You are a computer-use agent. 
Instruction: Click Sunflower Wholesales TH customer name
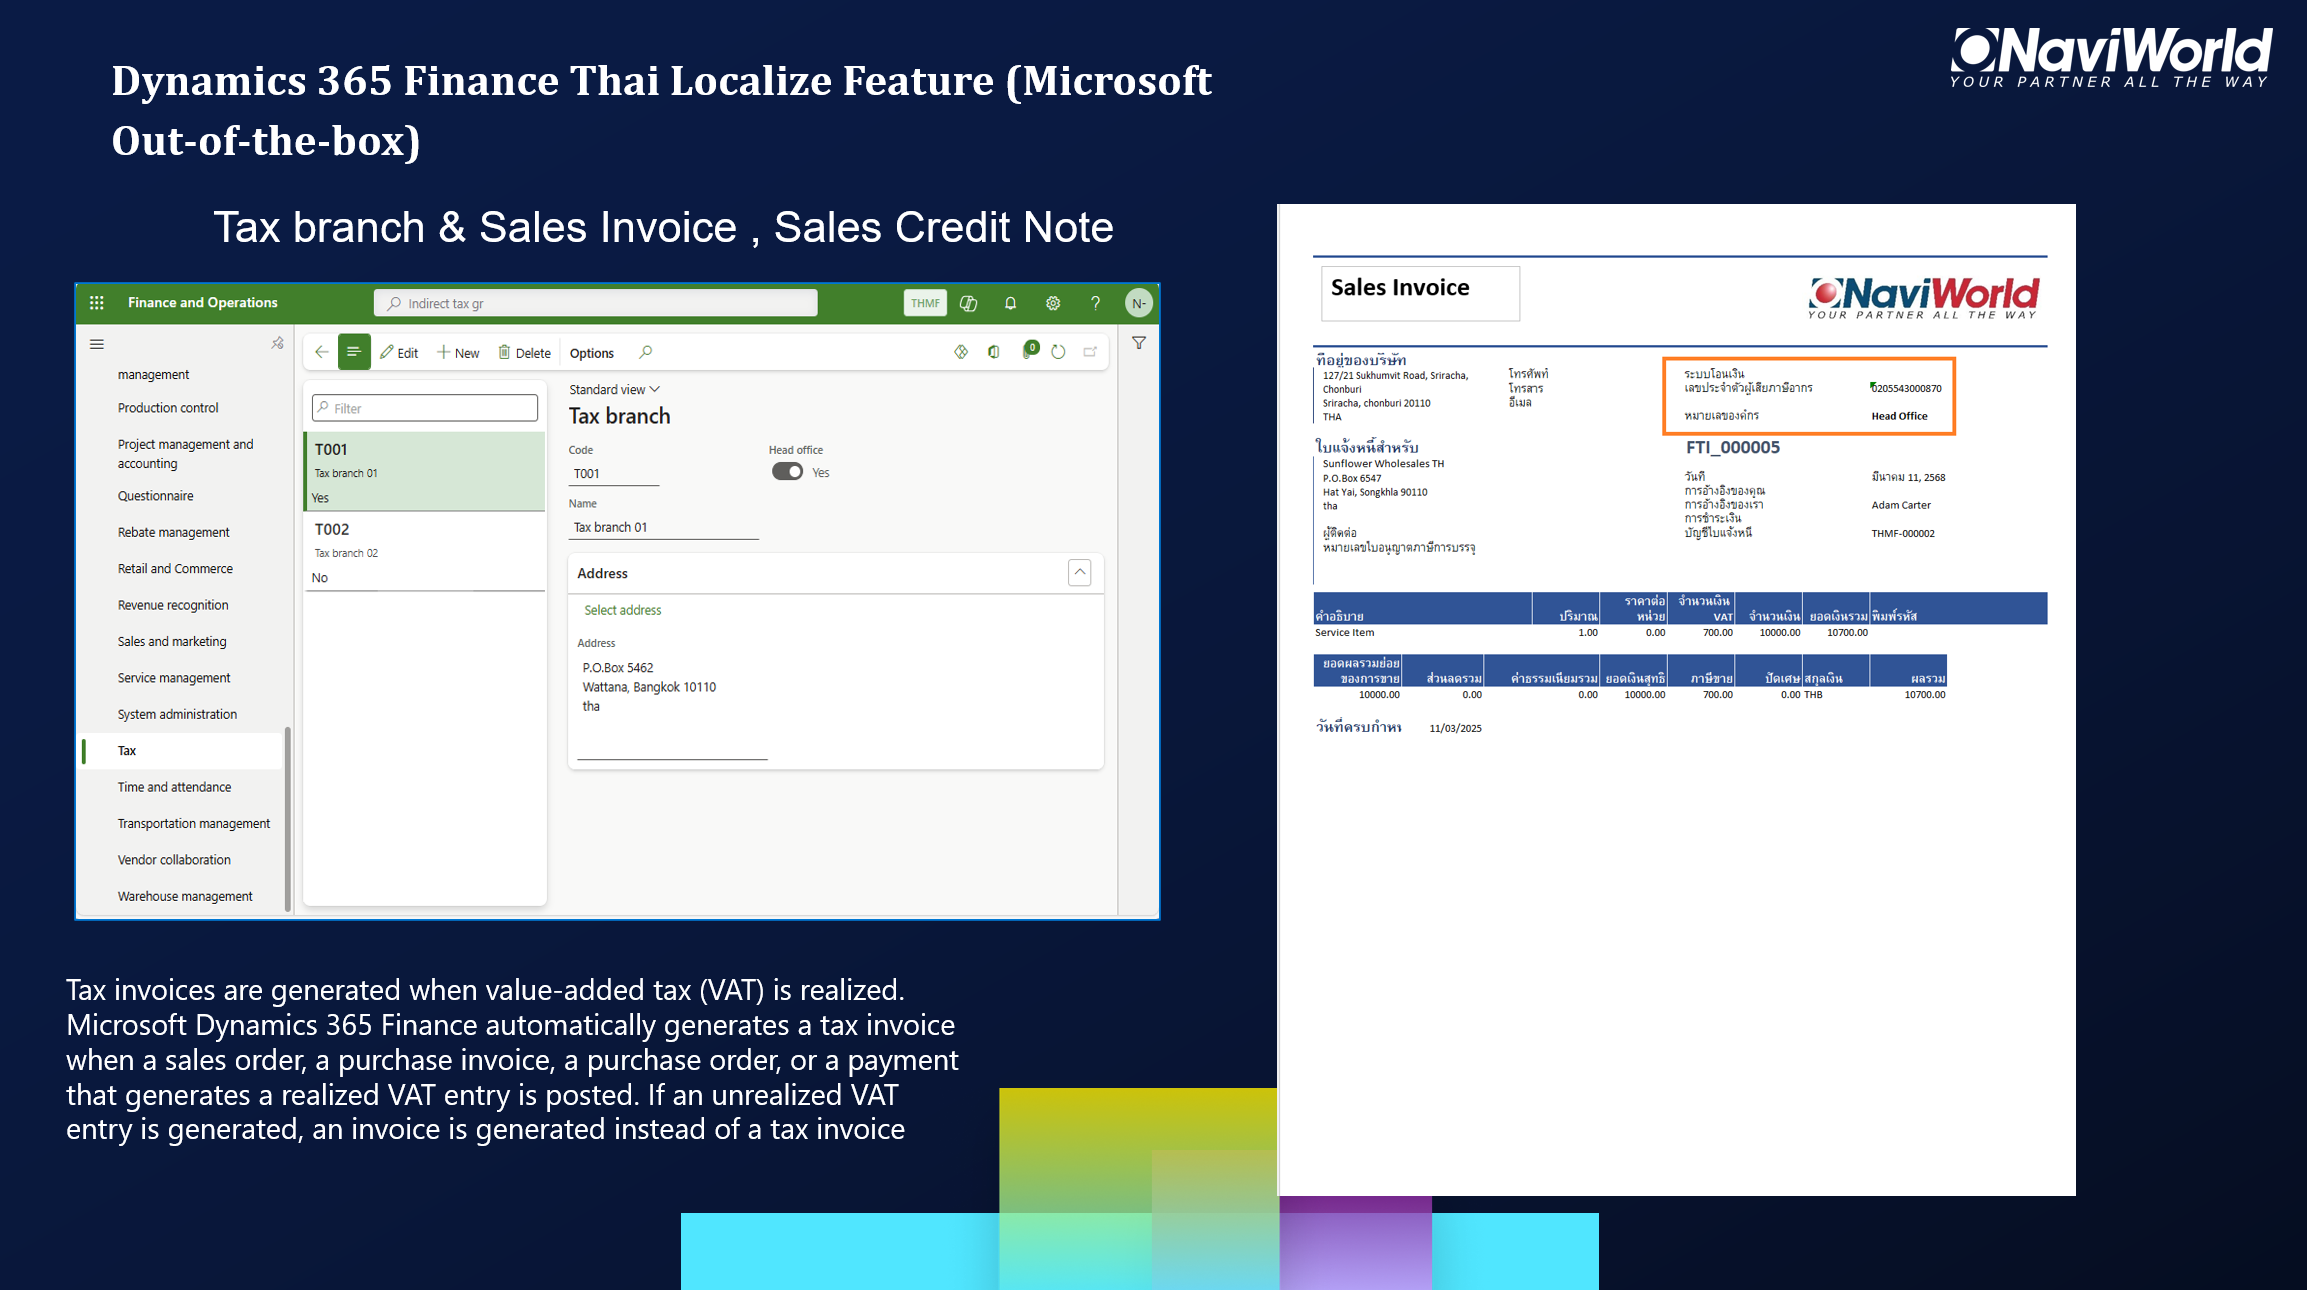(x=1383, y=464)
